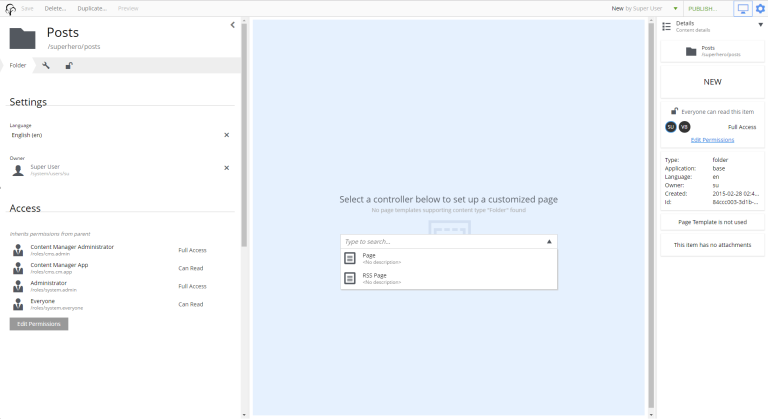Click the Delete... toolbar button
Screen dimensions: 768x419
55,8
